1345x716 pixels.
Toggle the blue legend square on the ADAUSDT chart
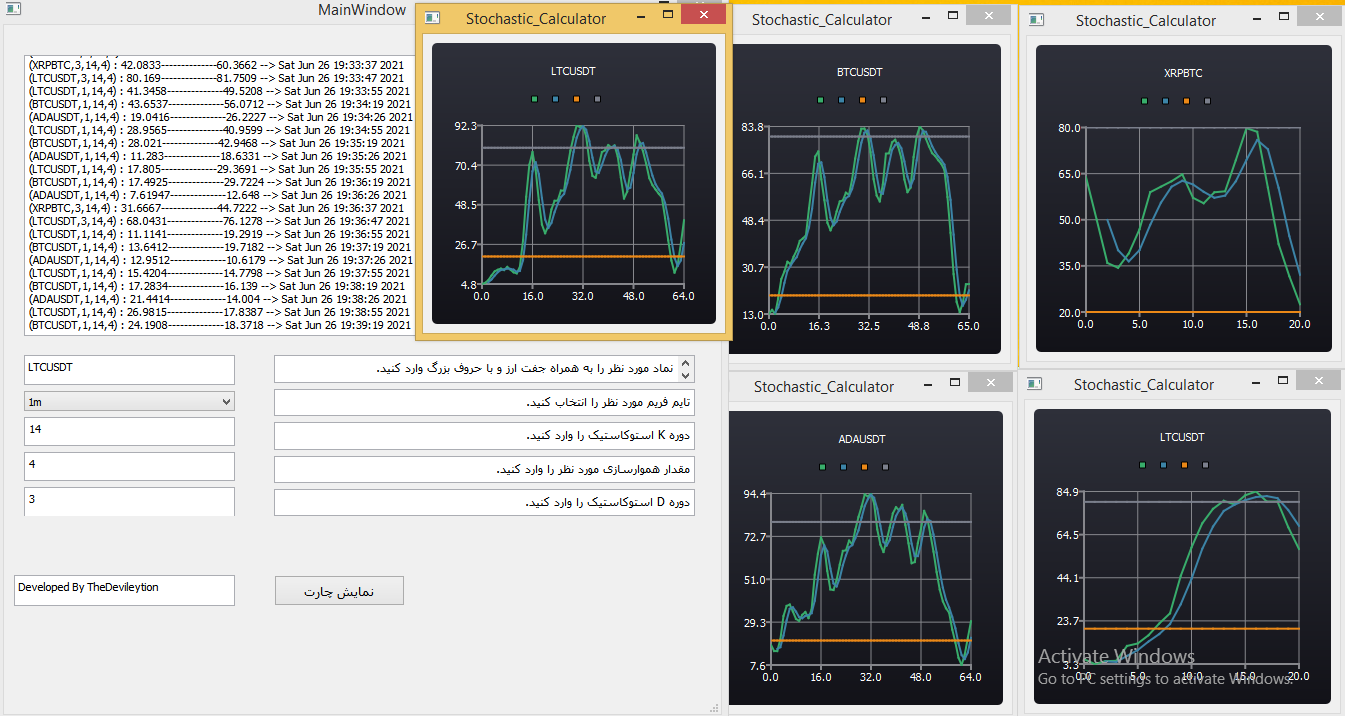843,467
